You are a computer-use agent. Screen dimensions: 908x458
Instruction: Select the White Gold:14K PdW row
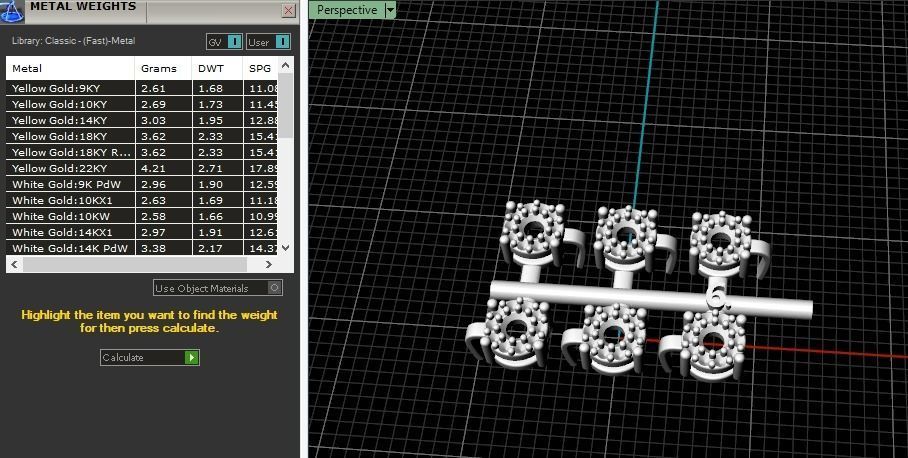[x=142, y=248]
